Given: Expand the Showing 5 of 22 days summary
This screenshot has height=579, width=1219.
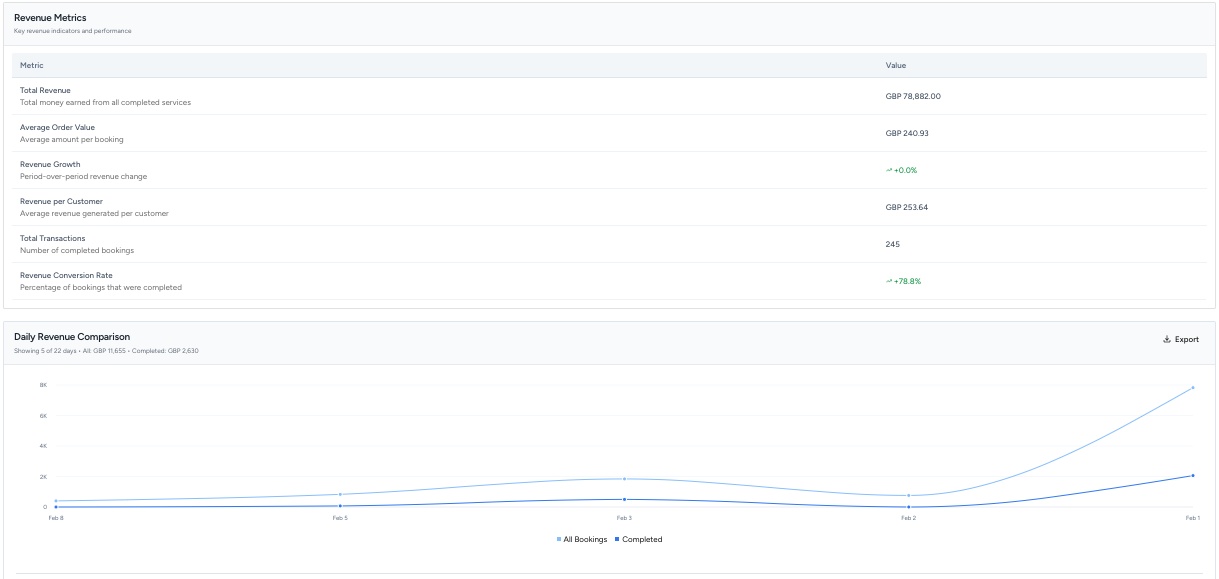Looking at the screenshot, I should click(x=46, y=351).
